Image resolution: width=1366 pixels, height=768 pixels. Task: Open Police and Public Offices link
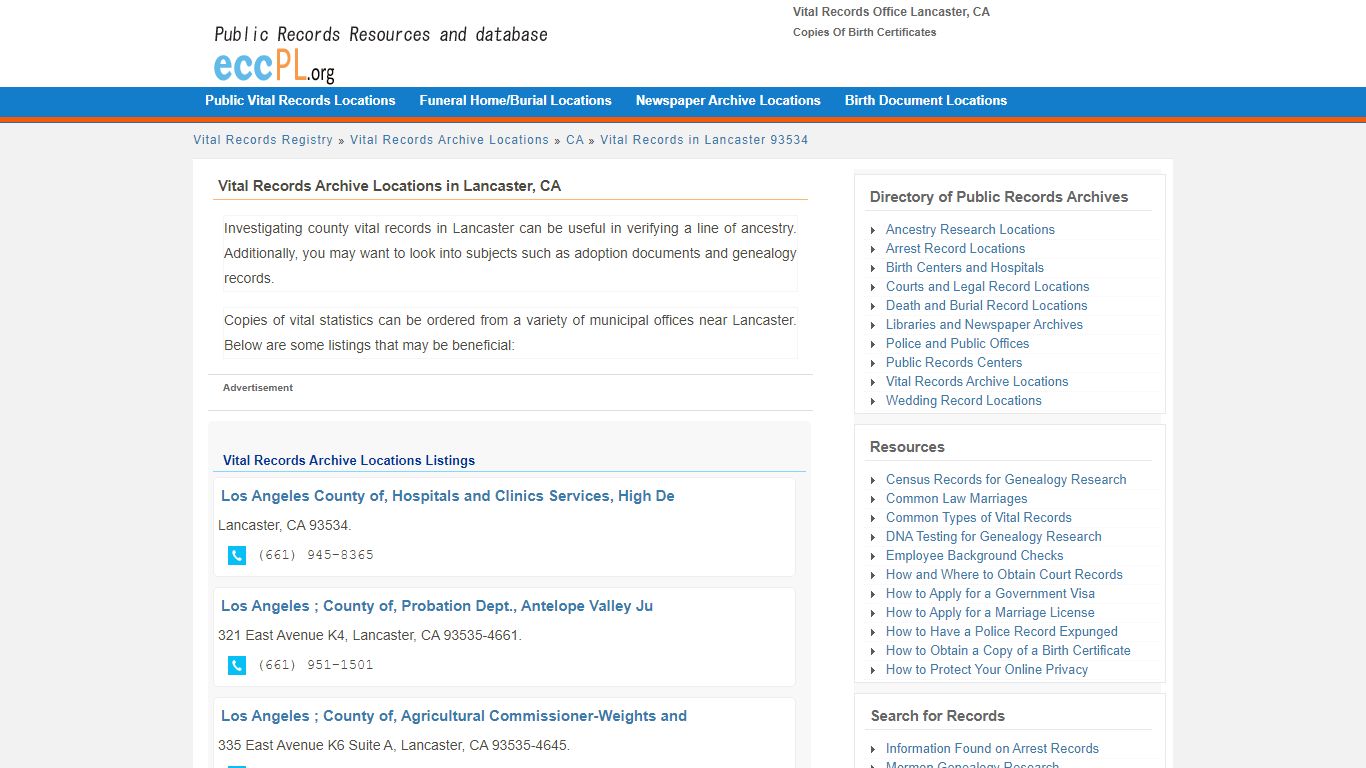(957, 343)
